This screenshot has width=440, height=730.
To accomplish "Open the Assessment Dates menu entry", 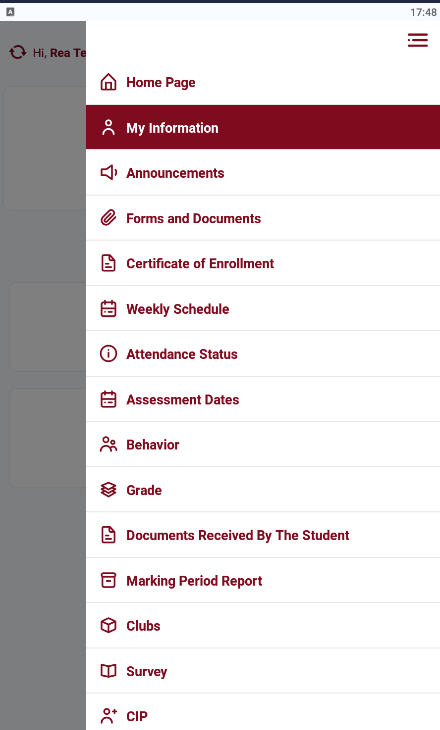I will [x=263, y=399].
